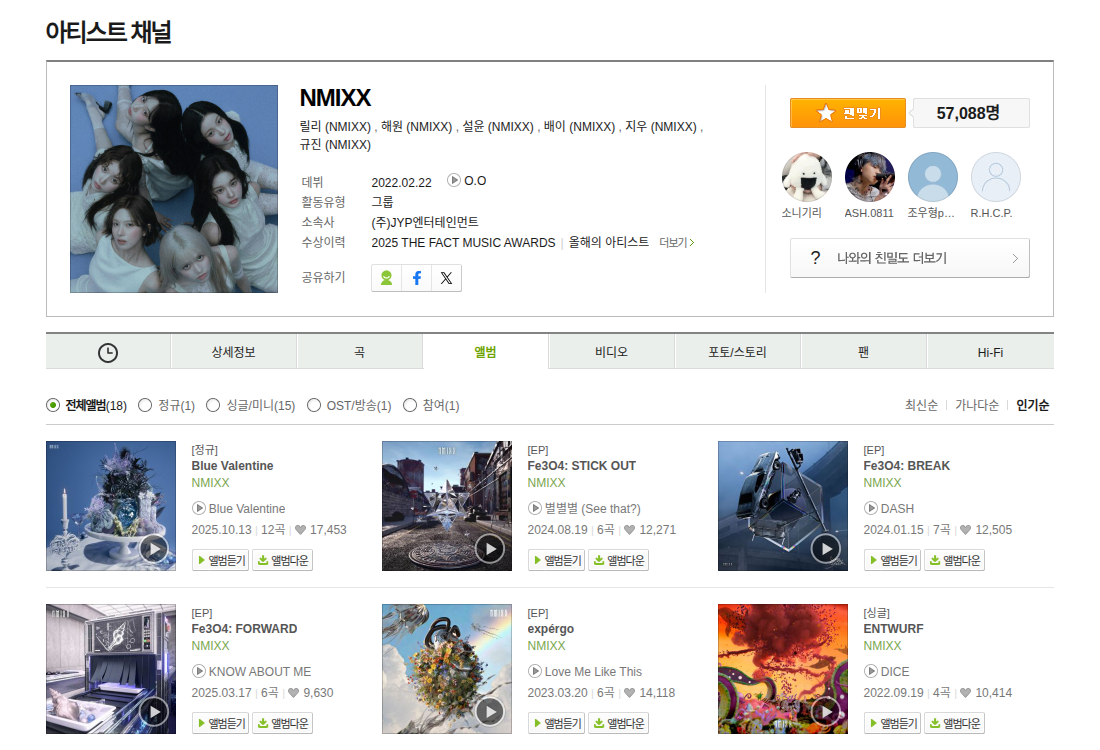This screenshot has width=1100, height=750.
Task: Click 앨범듣기 for Fe3O4: STICK OUT
Action: [556, 560]
